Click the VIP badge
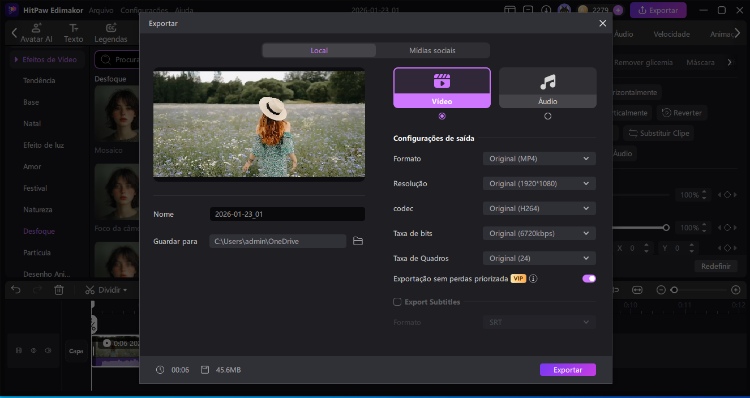This screenshot has width=750, height=398. (x=518, y=278)
